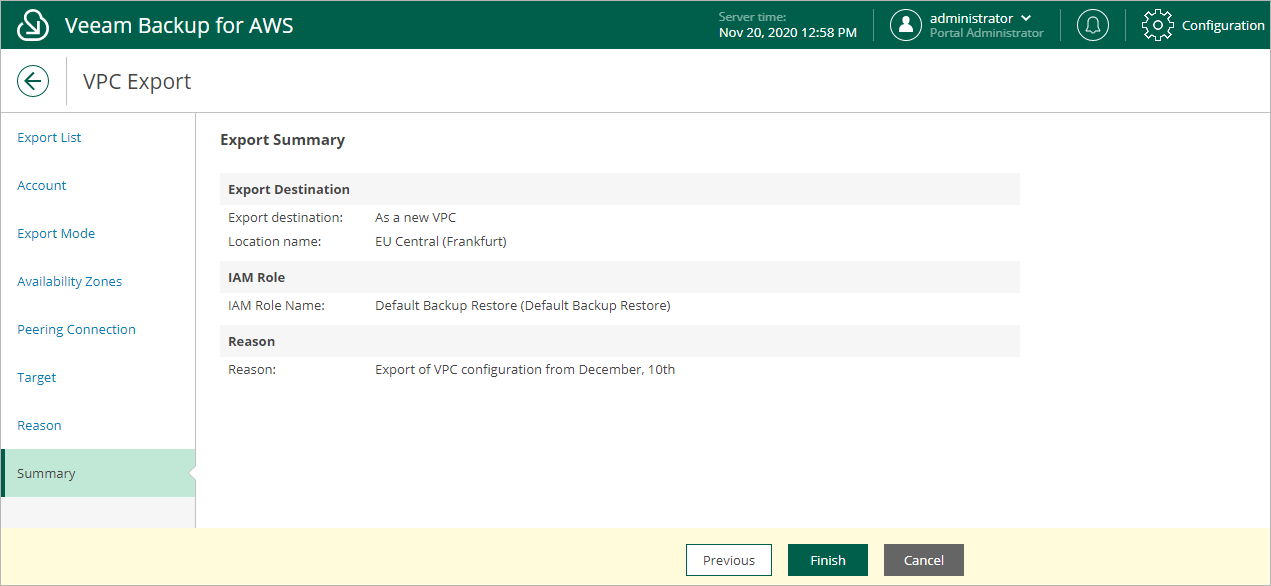
Task: Click the 'Export destination:' label
Action: (x=286, y=217)
